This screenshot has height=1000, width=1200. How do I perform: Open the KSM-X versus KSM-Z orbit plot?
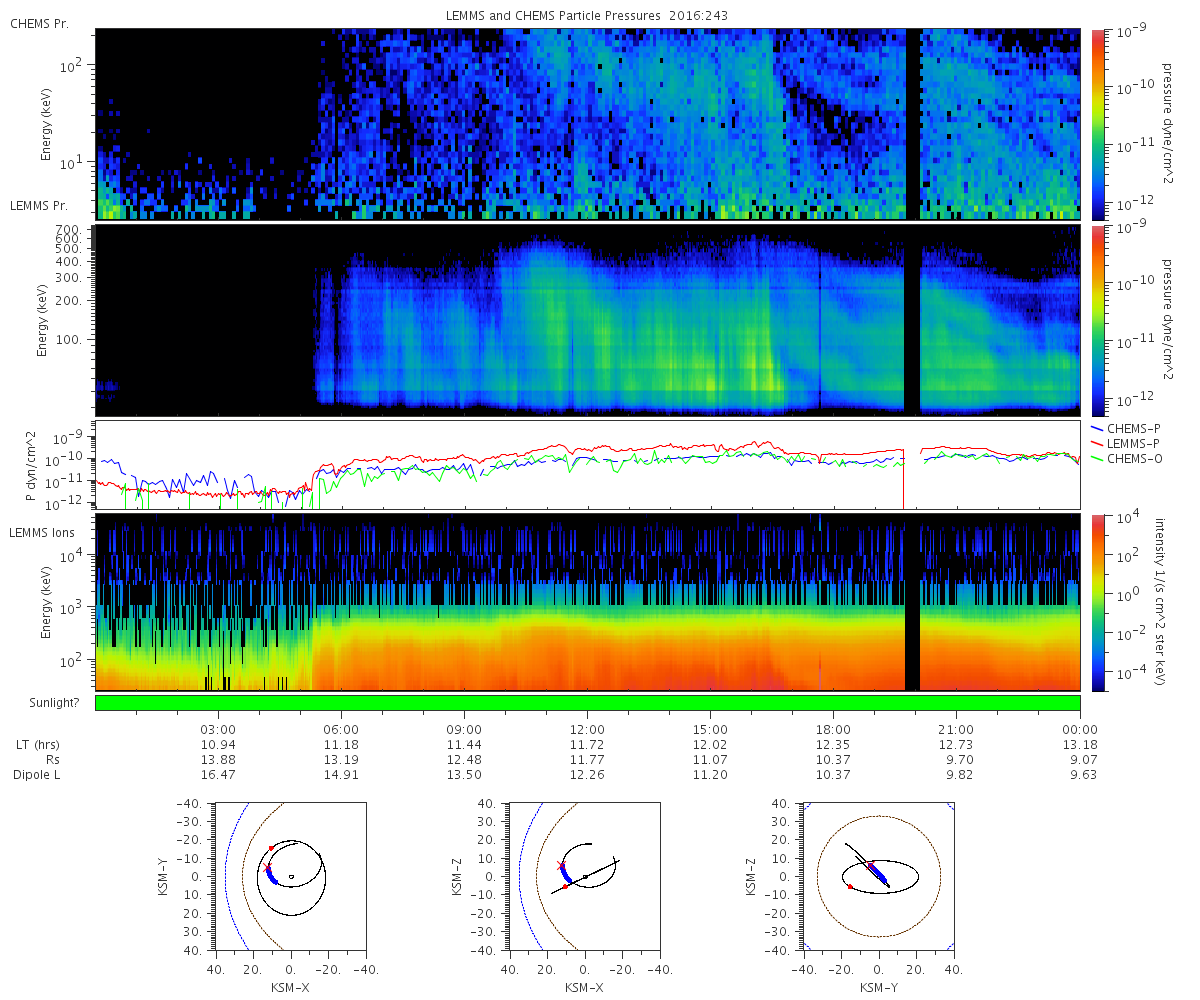click(585, 875)
